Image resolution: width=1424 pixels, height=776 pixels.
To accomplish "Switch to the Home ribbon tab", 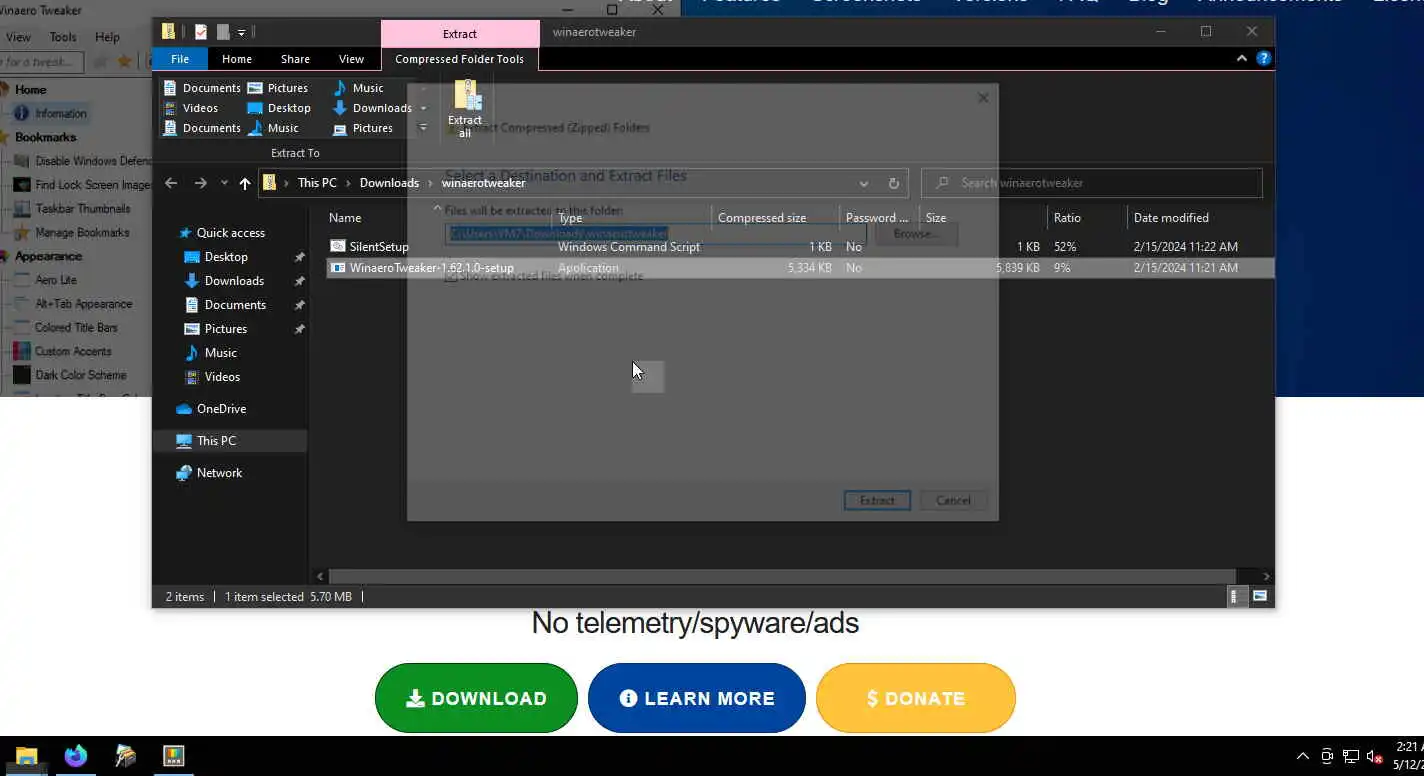I will 237,59.
